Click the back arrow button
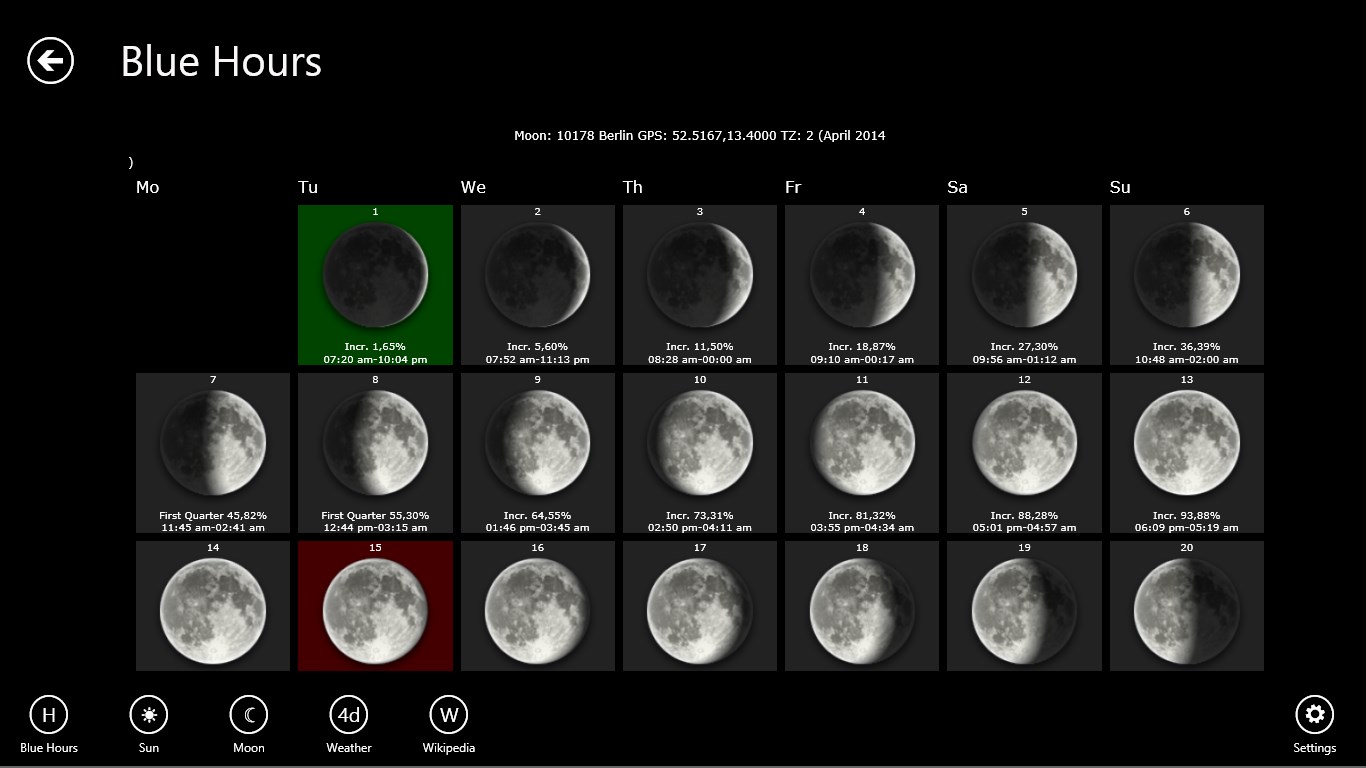 point(50,61)
